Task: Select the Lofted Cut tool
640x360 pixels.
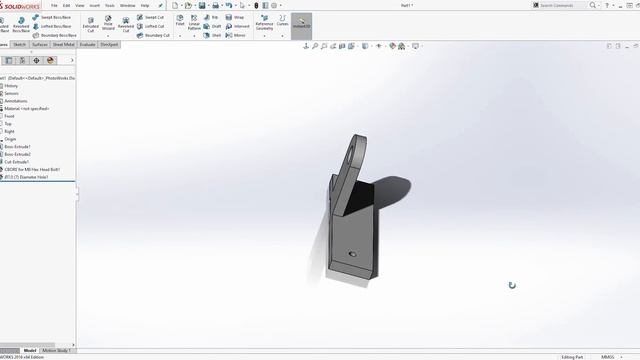Action: [150, 26]
